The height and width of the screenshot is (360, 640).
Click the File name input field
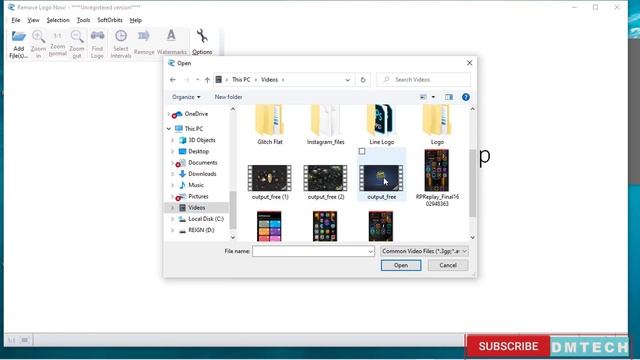(313, 251)
